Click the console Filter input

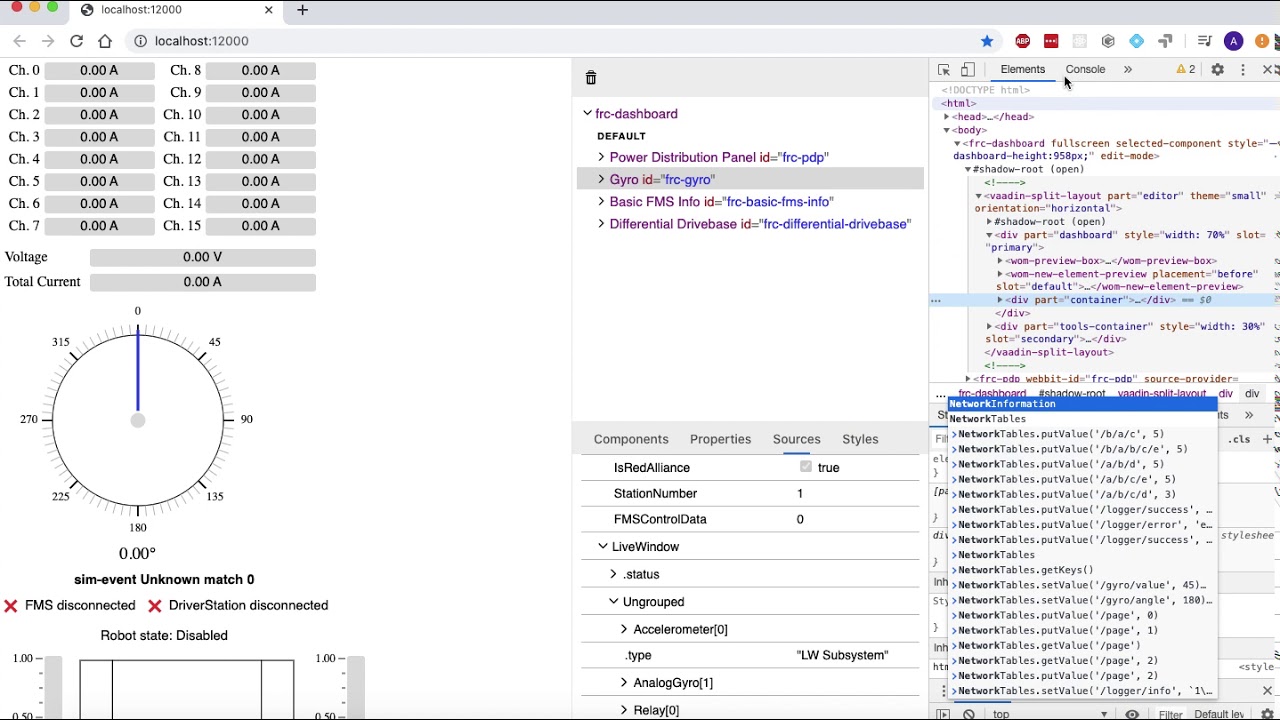[1170, 714]
